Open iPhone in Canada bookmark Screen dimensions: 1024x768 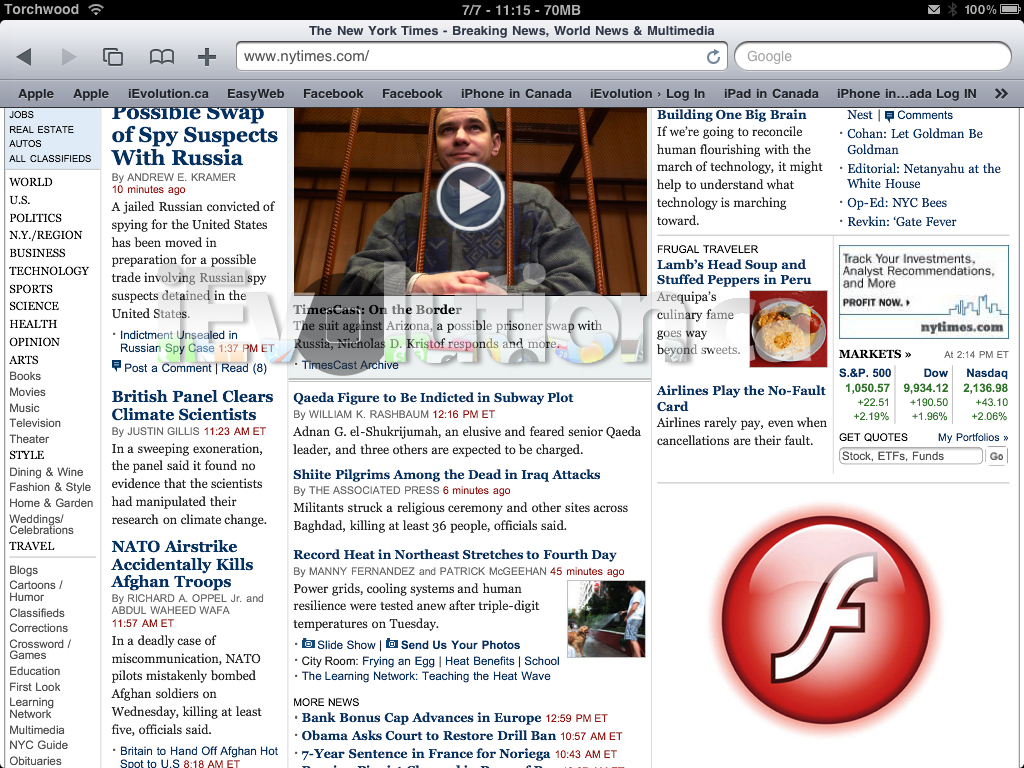pyautogui.click(x=516, y=93)
